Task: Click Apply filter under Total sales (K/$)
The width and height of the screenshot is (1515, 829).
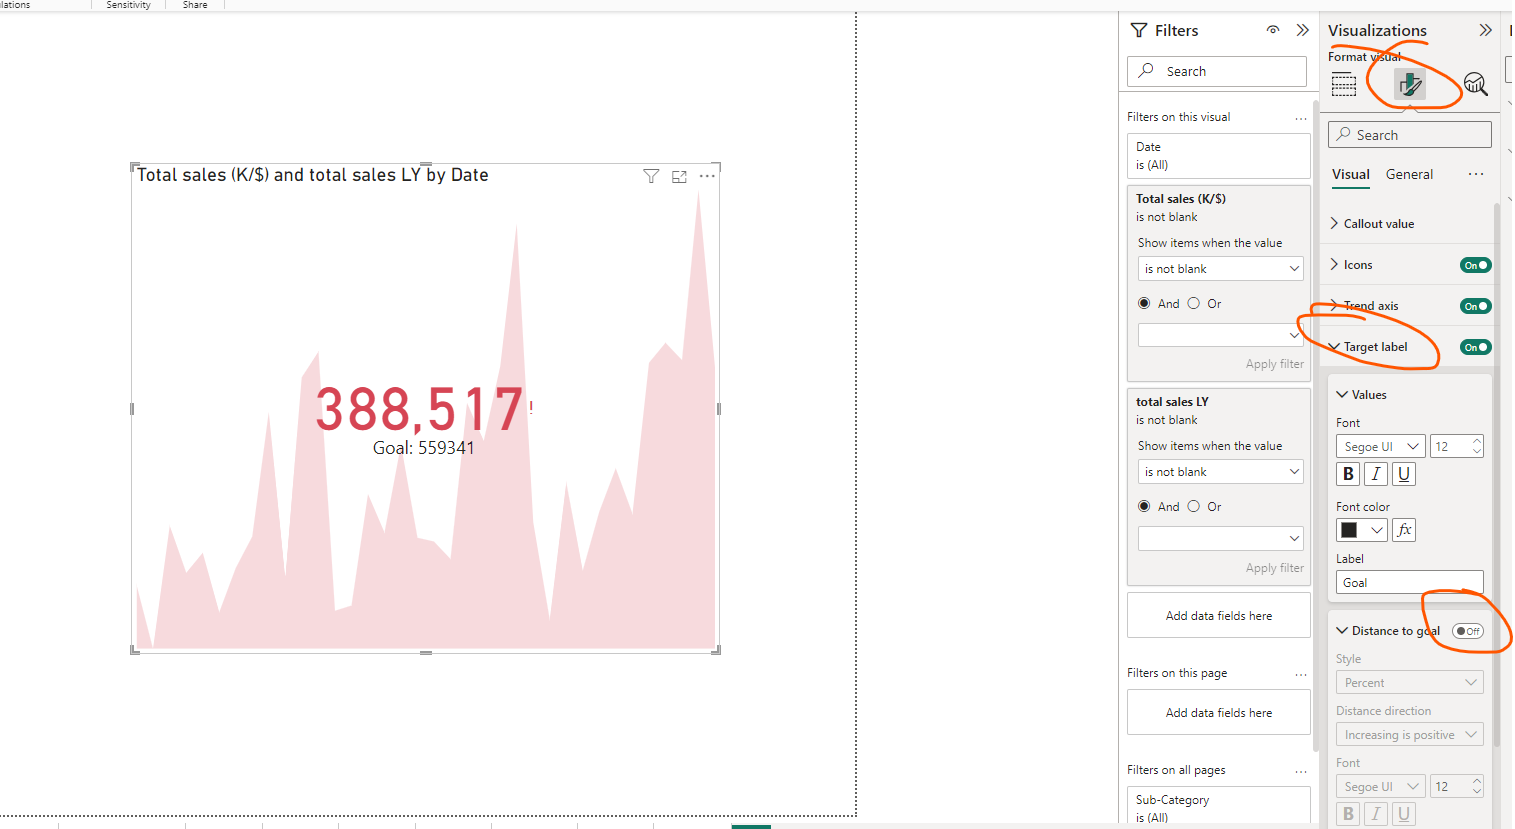Action: click(x=1274, y=364)
